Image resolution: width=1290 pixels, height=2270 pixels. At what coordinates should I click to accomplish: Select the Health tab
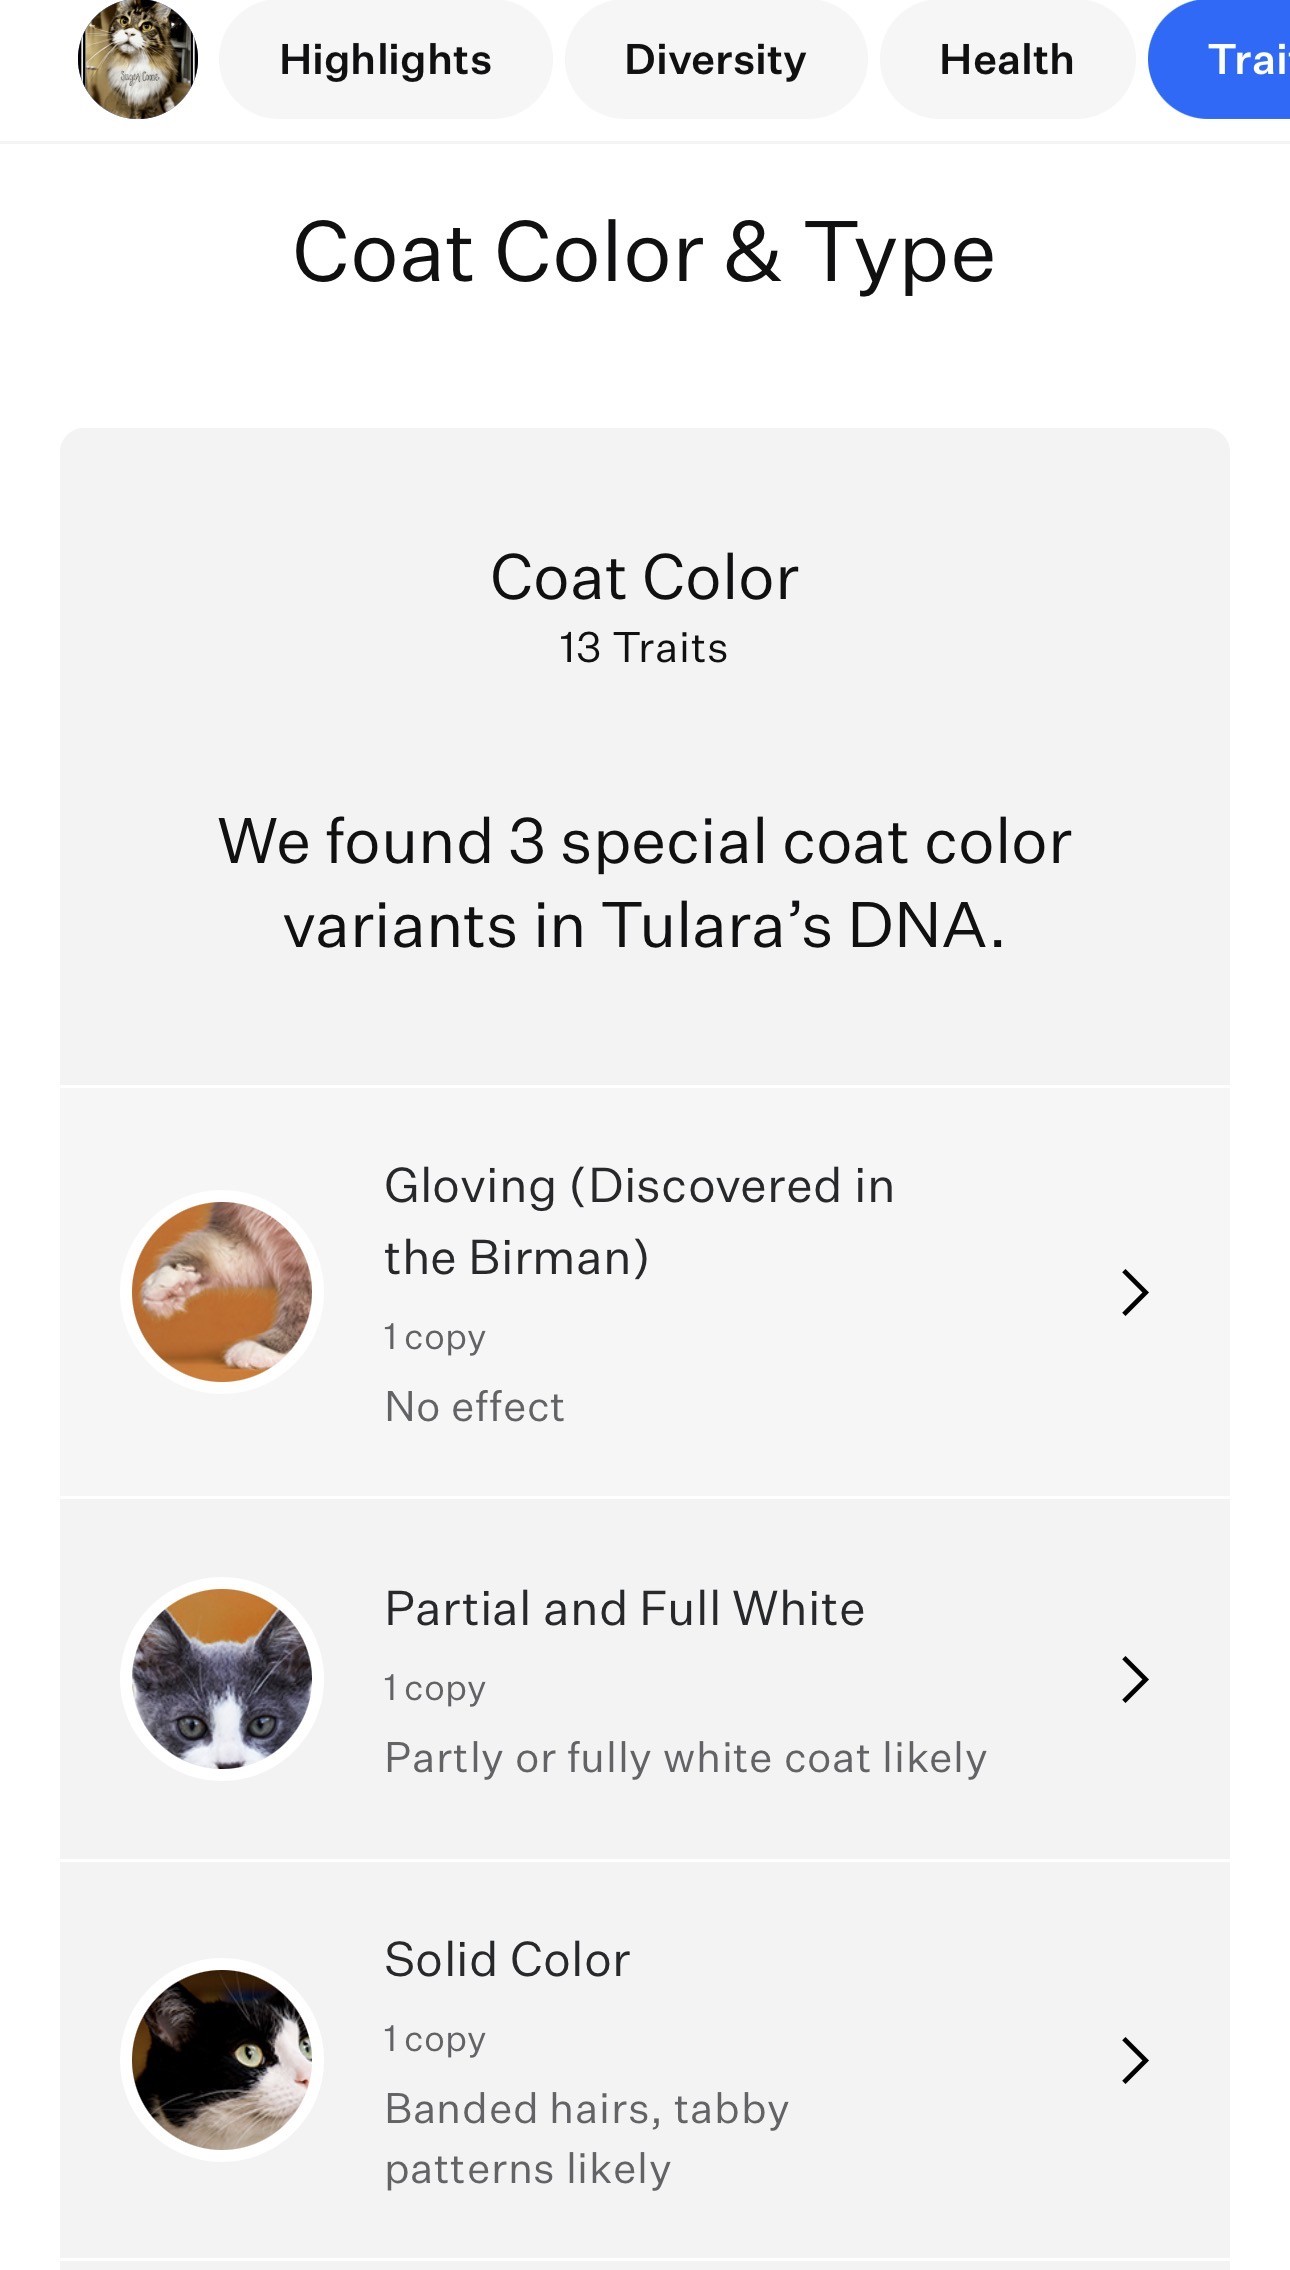[1006, 60]
